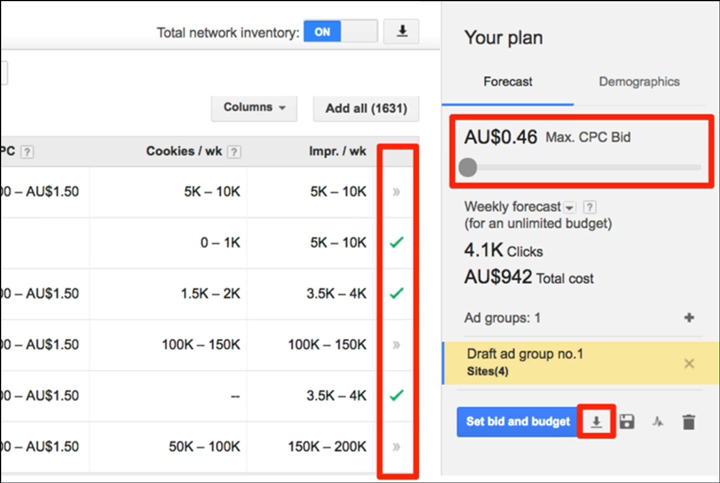
Task: Open the Columns dropdown
Action: point(254,108)
